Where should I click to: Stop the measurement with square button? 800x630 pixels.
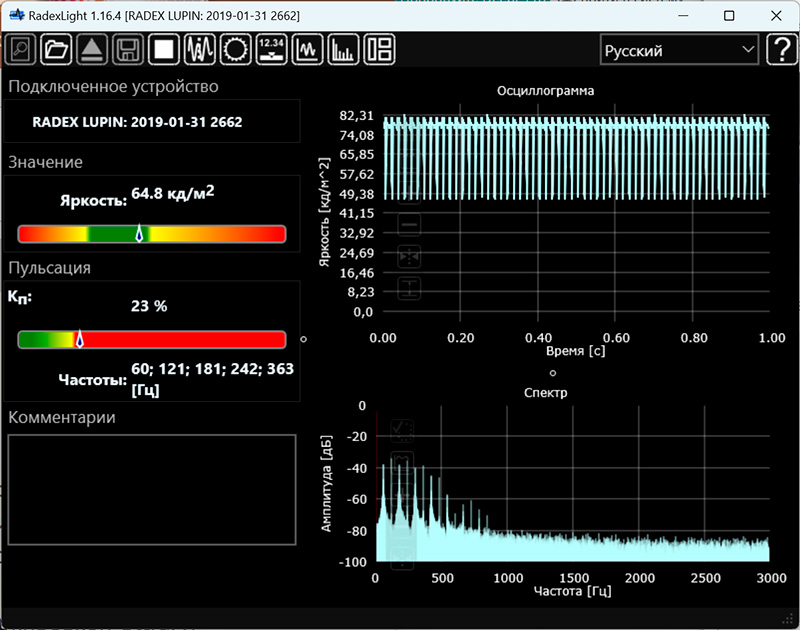[x=163, y=49]
